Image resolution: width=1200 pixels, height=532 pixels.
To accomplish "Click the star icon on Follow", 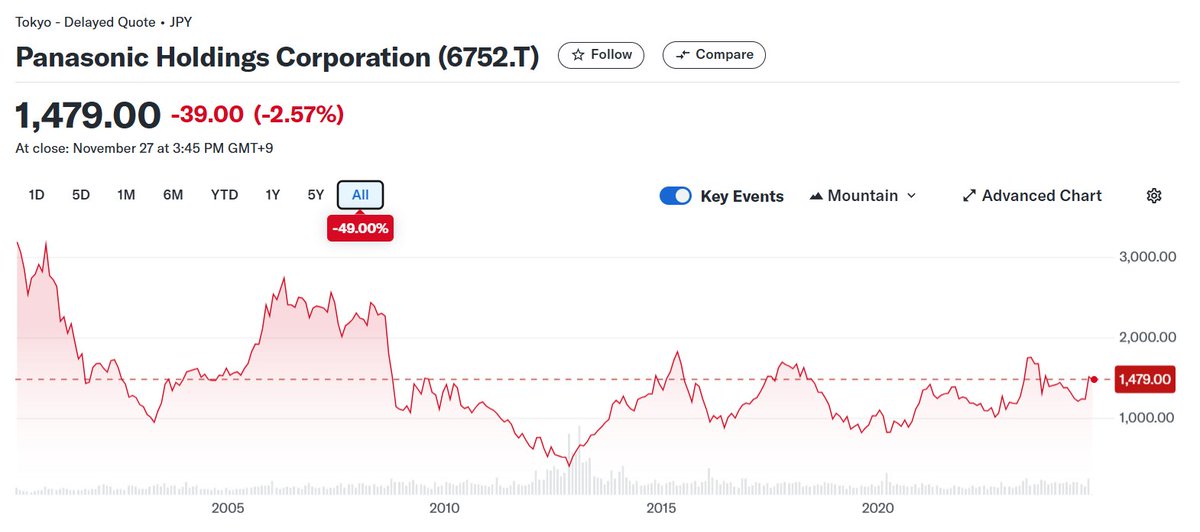I will click(578, 55).
